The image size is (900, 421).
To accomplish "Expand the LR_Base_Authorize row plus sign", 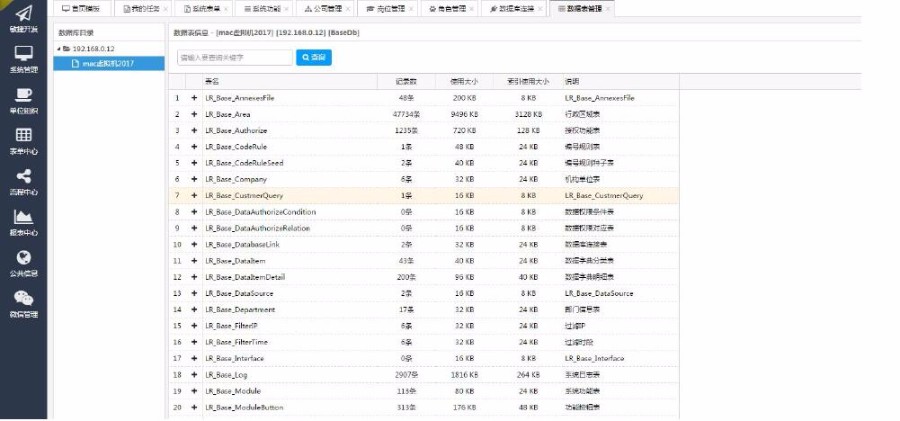I will coord(194,130).
